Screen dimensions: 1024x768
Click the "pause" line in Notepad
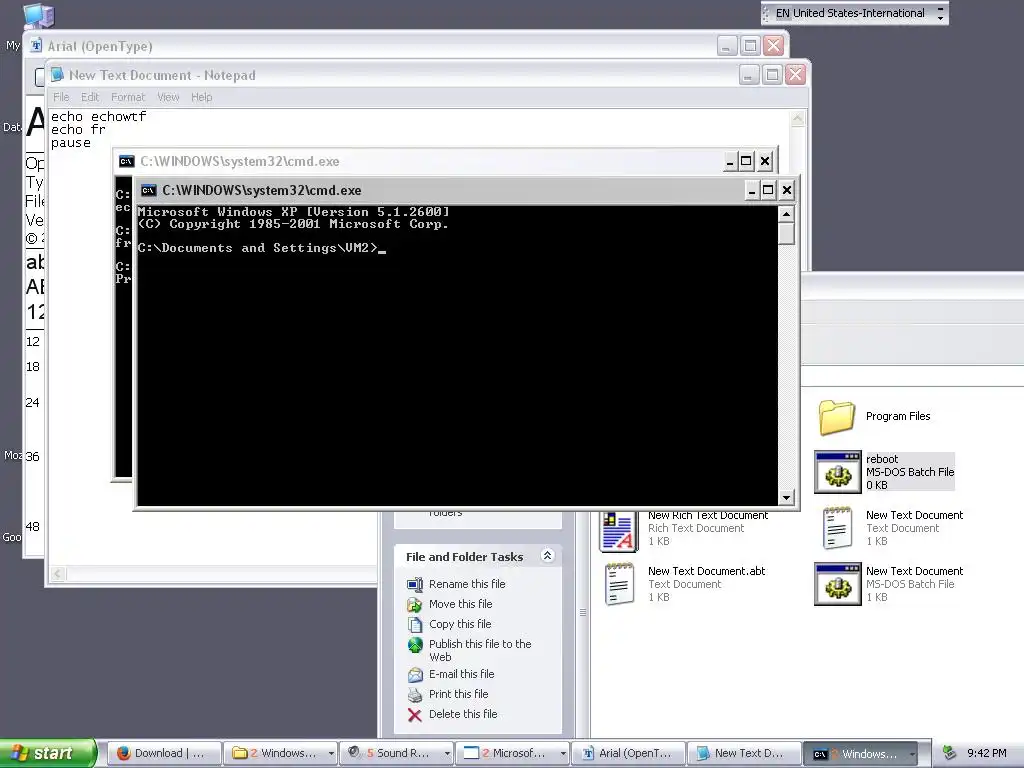pyautogui.click(x=71, y=142)
